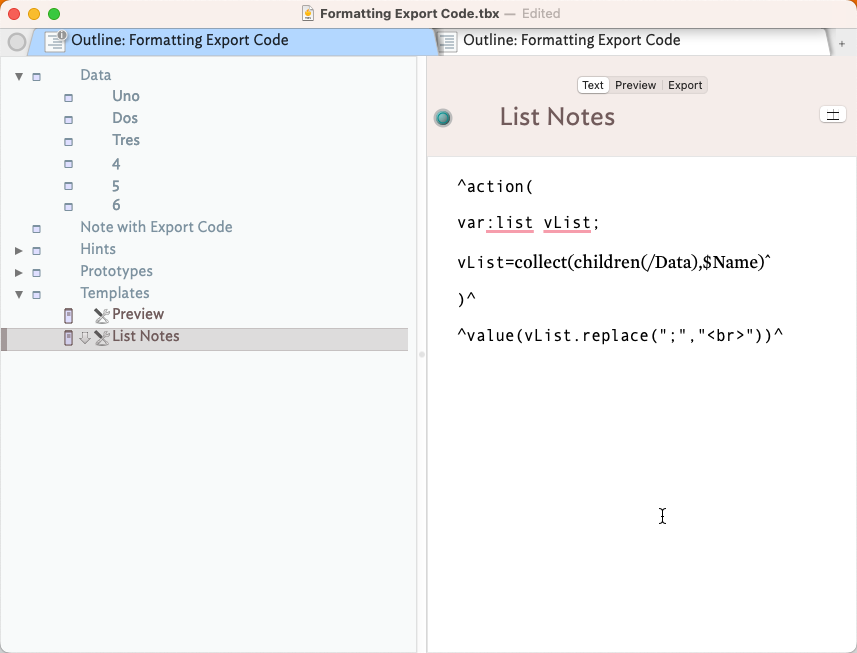Image resolution: width=857 pixels, height=653 pixels.
Task: Switch to Export view mode
Action: [685, 85]
